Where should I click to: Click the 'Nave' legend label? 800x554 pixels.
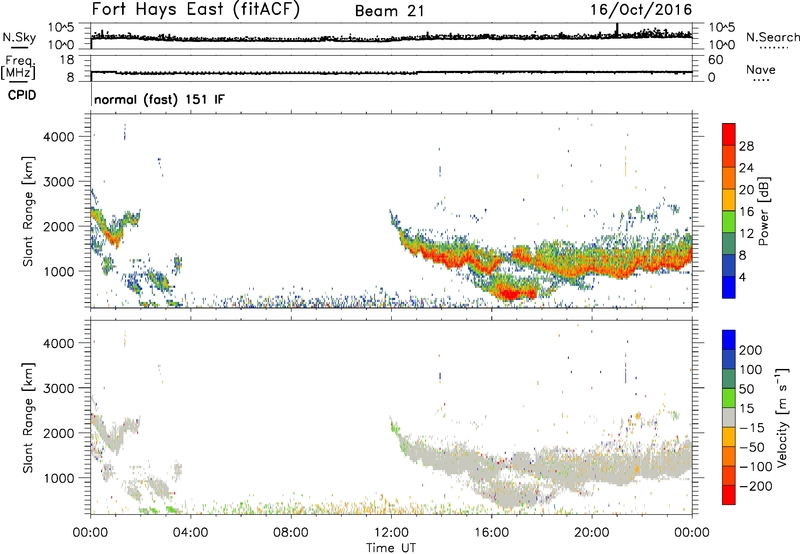(760, 70)
